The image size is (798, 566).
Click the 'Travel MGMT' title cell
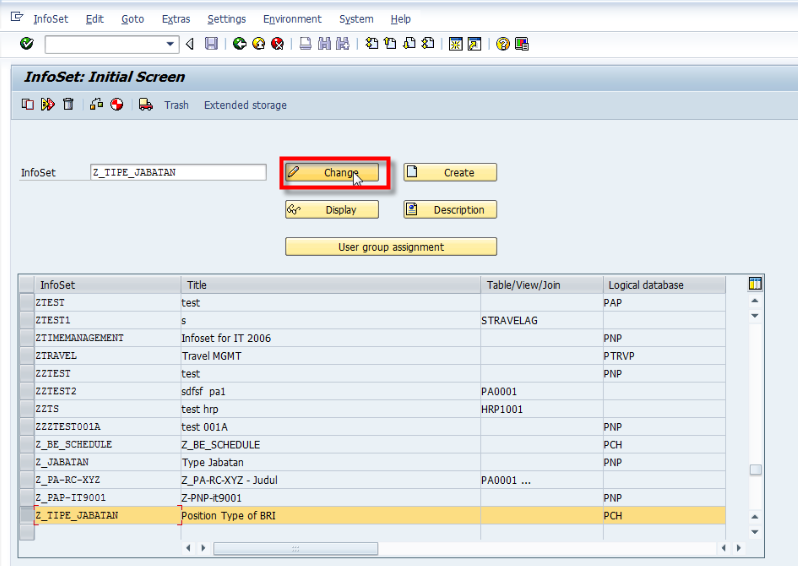(331, 356)
